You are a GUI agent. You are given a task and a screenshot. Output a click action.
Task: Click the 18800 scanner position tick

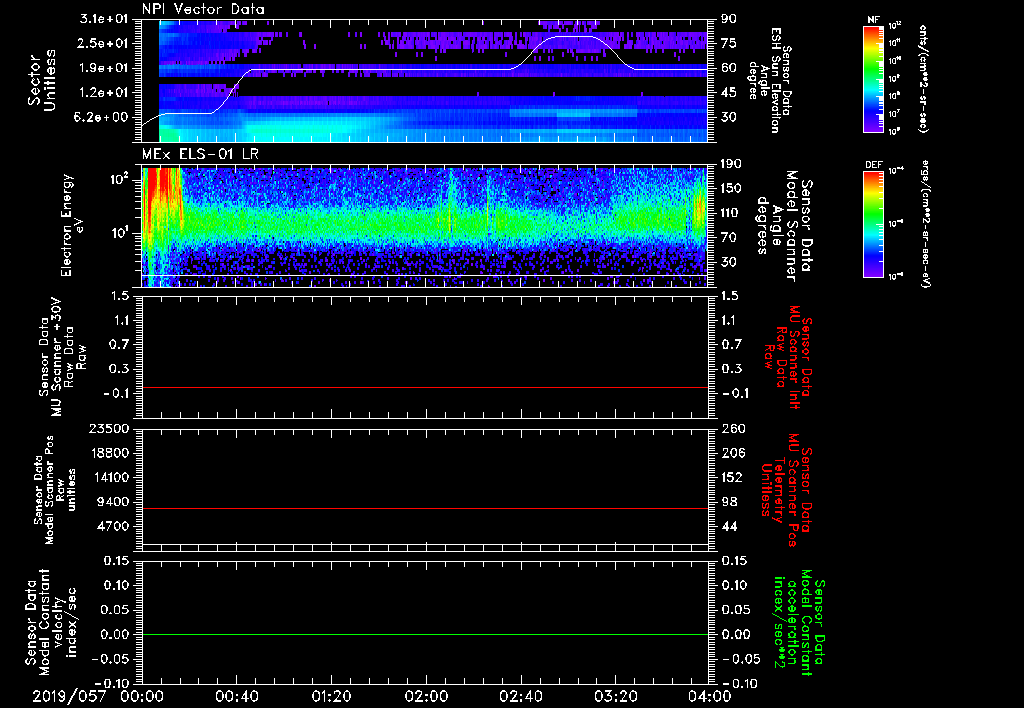pos(108,453)
